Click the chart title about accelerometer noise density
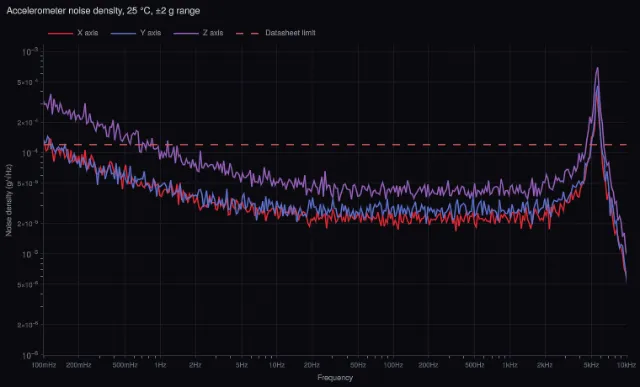Screen dimensions: 640x387 coord(103,11)
